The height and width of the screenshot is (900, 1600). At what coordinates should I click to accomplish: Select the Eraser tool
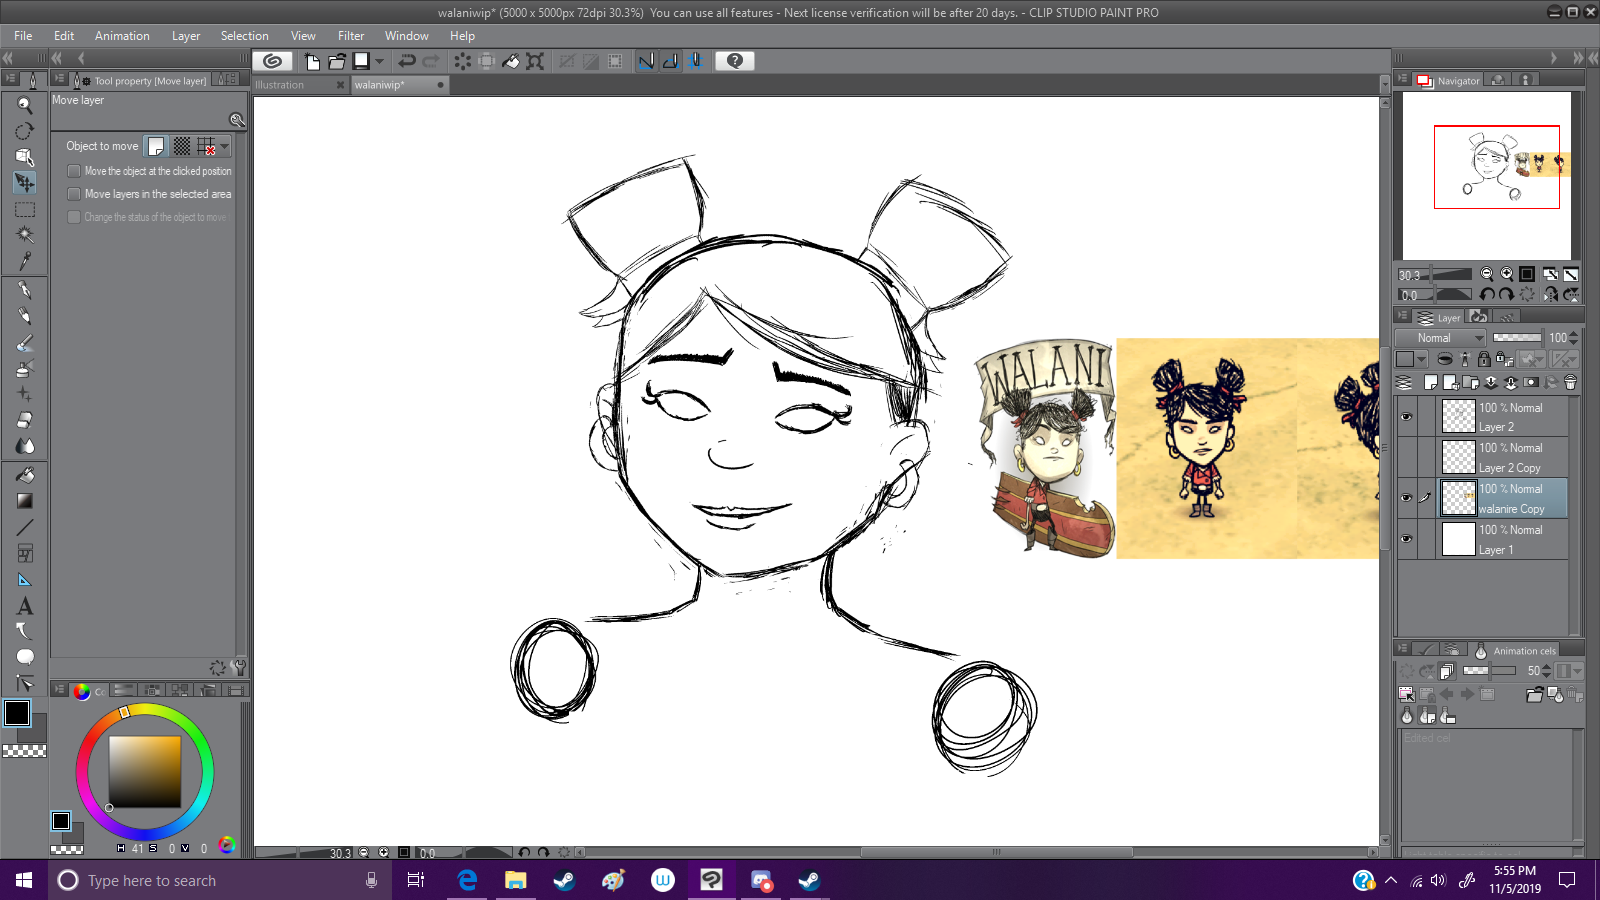pos(25,420)
